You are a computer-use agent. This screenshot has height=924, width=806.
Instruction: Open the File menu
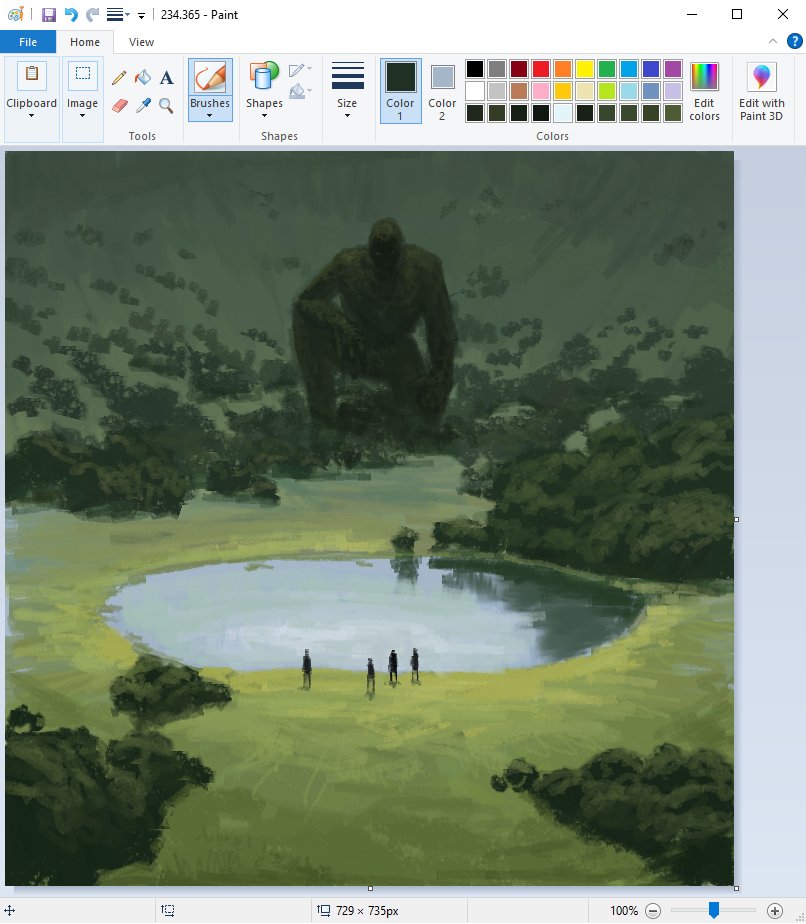(x=28, y=42)
